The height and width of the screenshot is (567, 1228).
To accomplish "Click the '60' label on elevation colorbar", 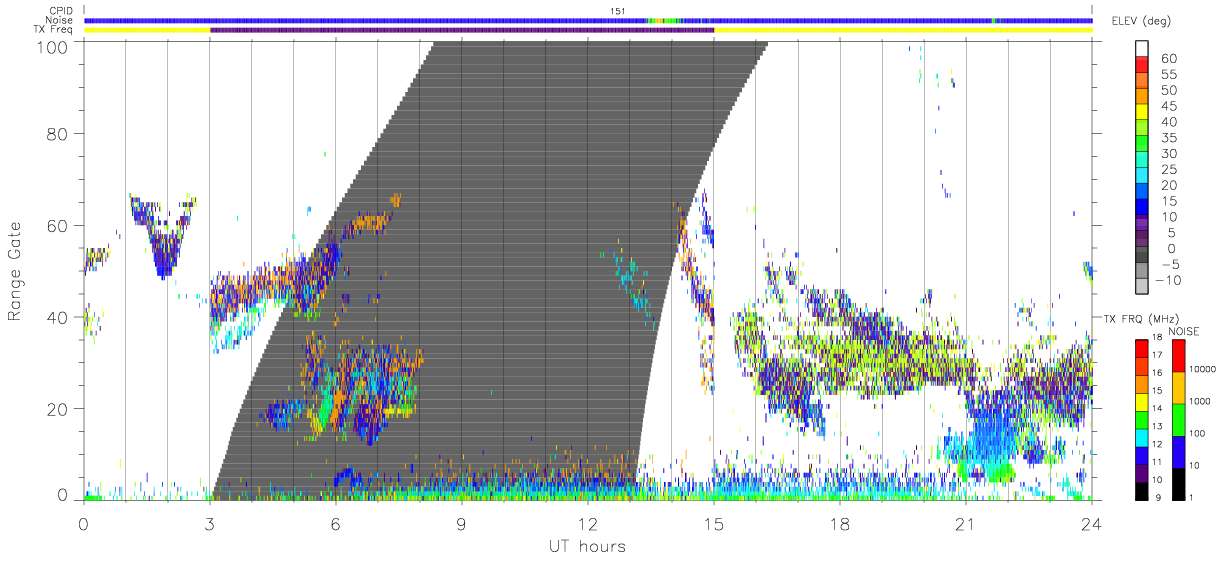I will coord(1167,59).
